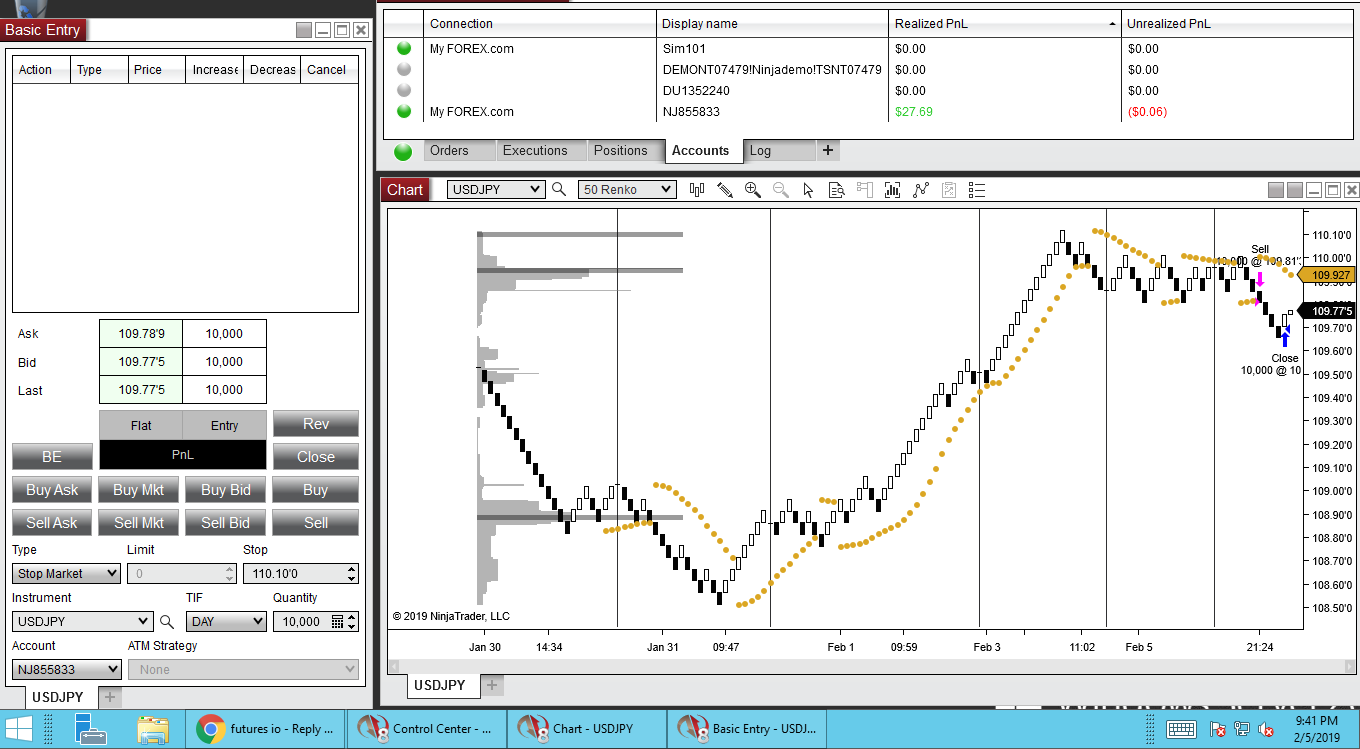This screenshot has height=749, width=1360.
Task: Increase the Stop price with up arrow
Action: 351,569
